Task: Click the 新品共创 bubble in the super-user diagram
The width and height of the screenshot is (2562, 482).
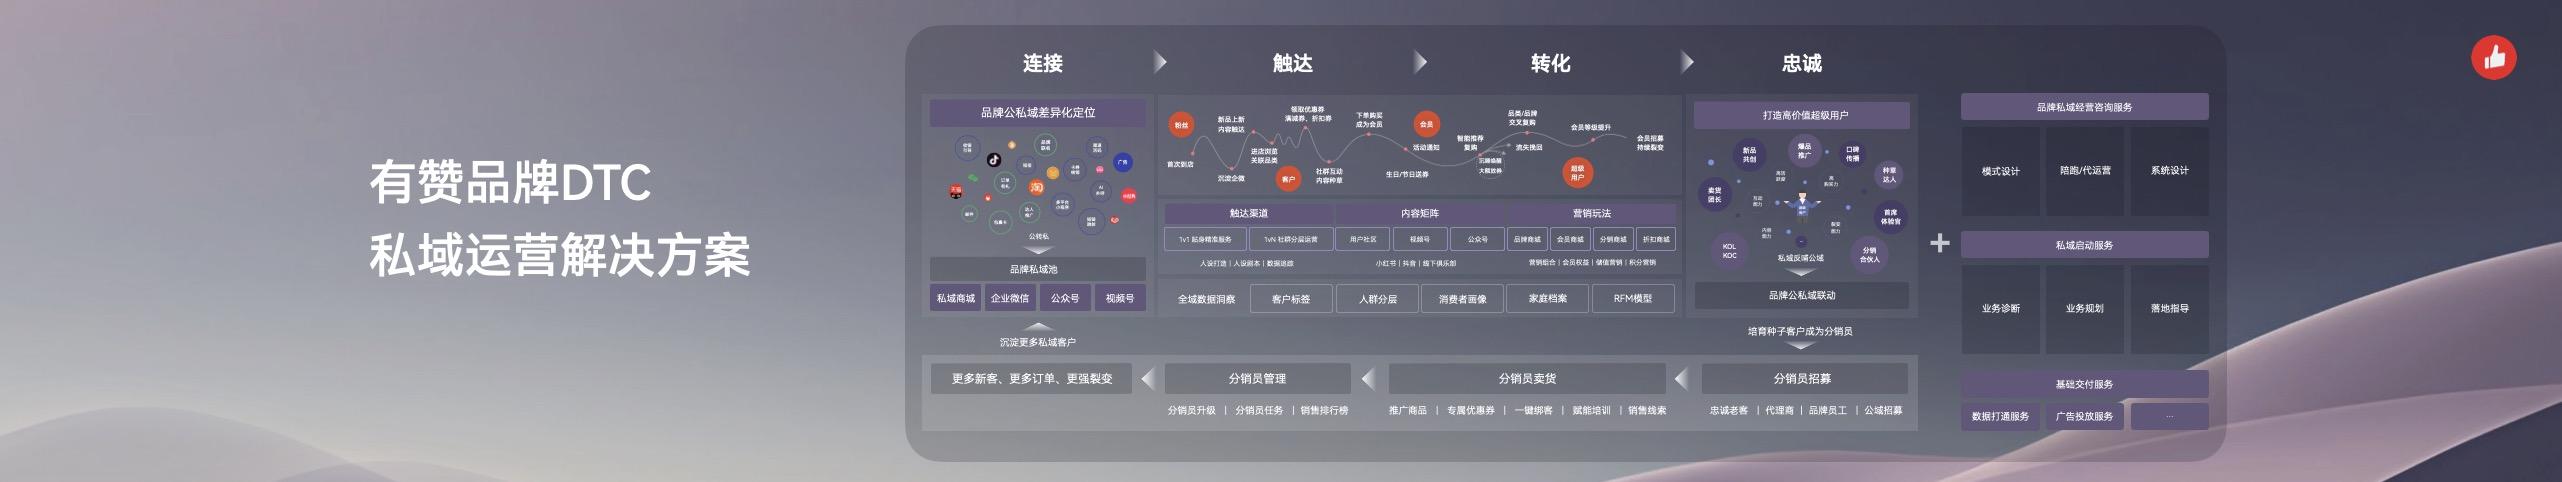Action: [1749, 154]
